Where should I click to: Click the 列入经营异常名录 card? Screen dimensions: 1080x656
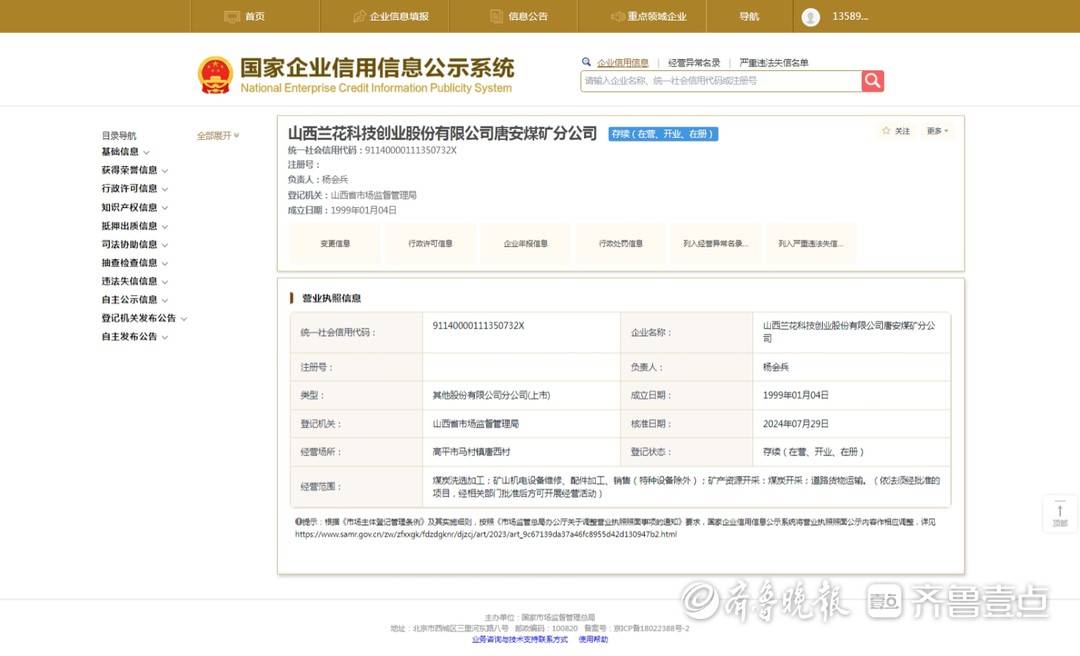coord(716,243)
